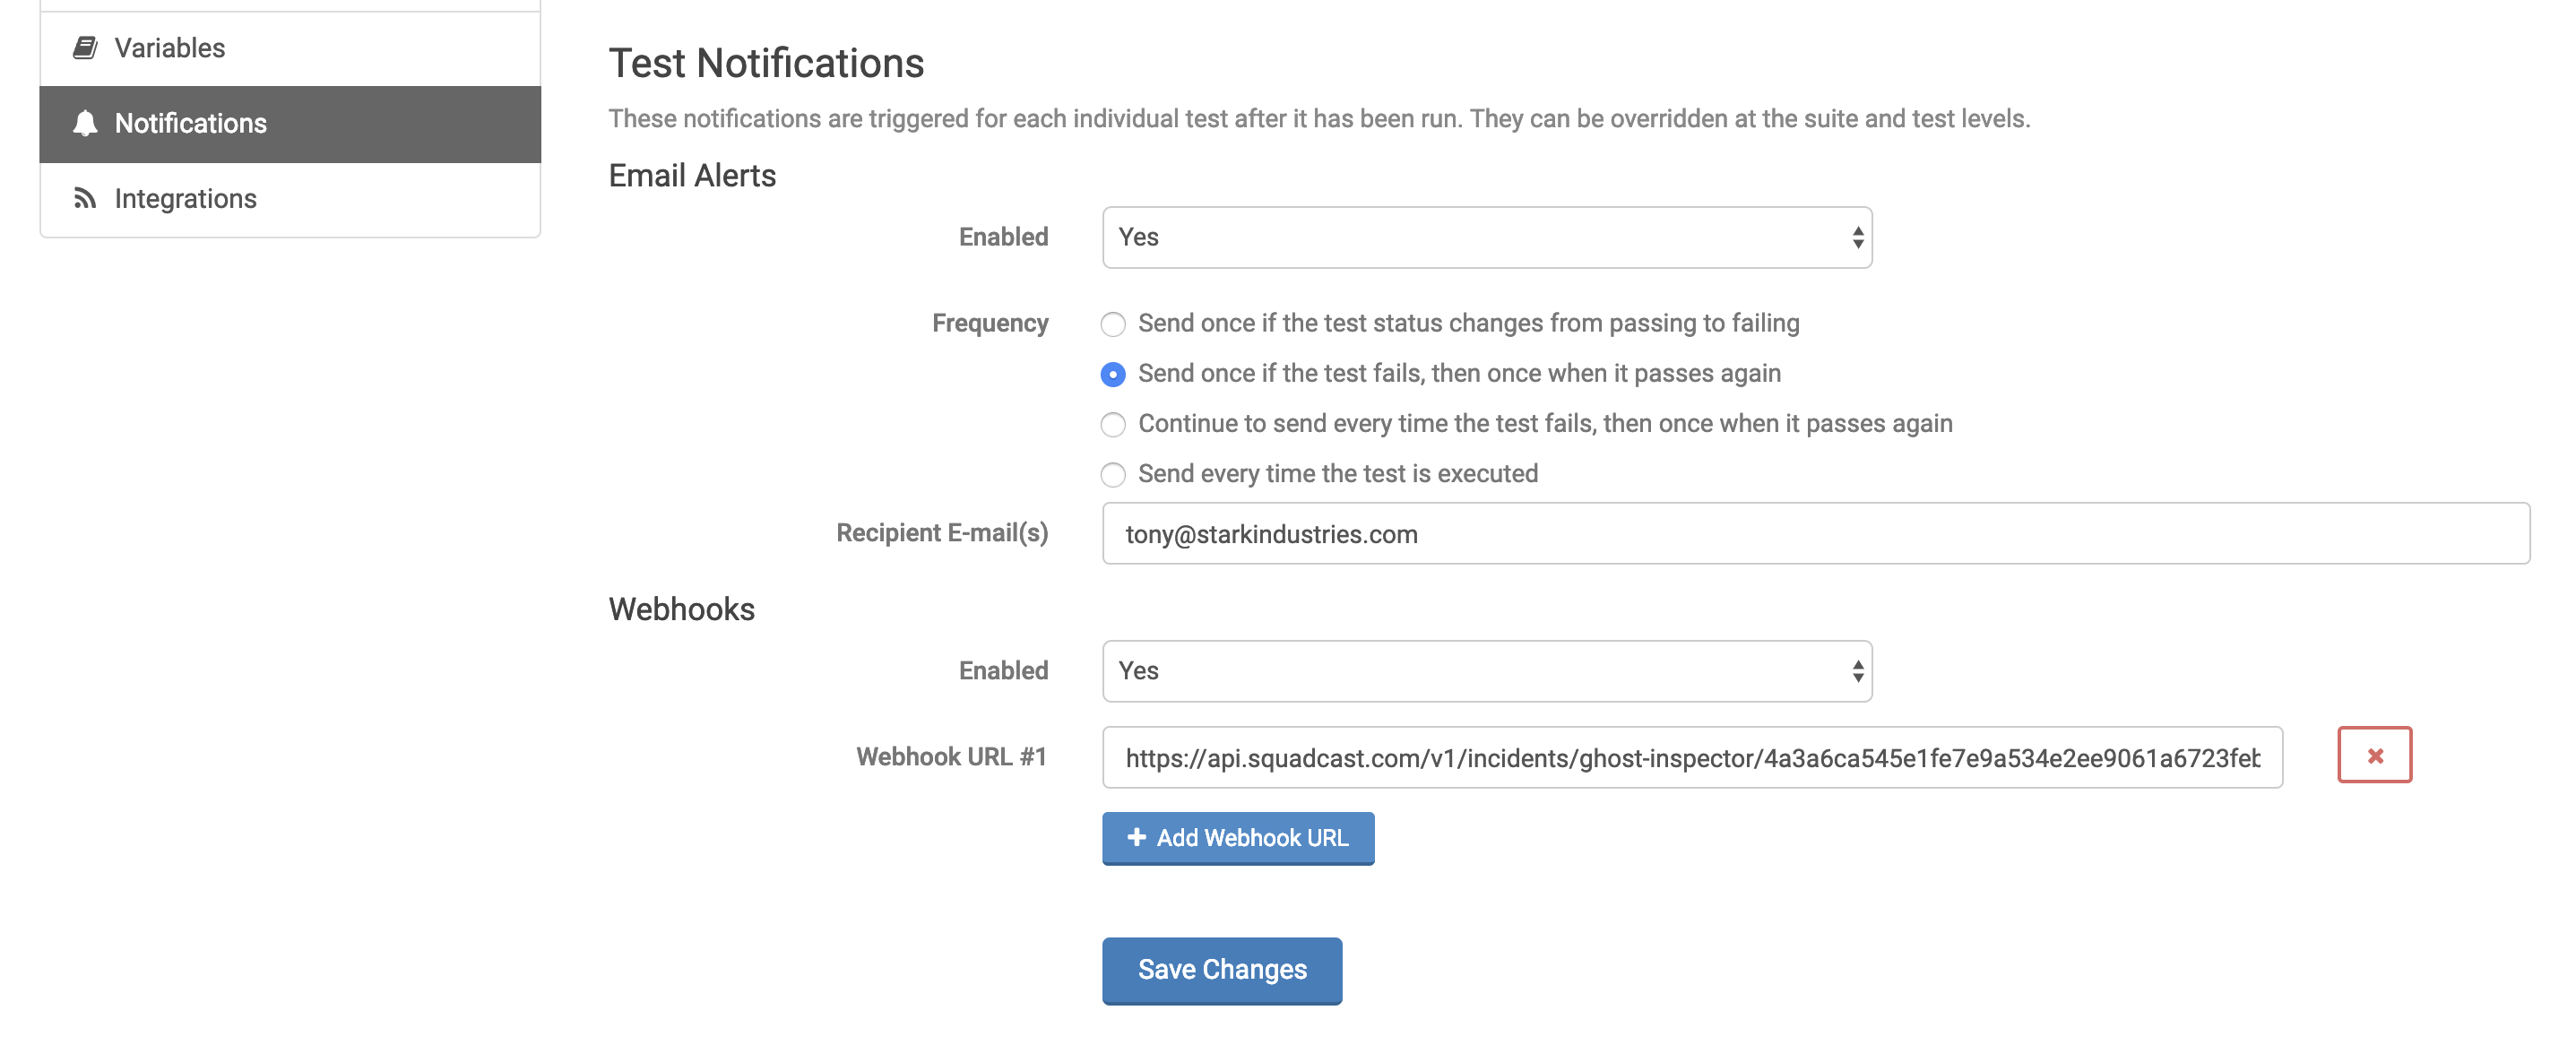Click the Email Alerts dropdown arrows
The width and height of the screenshot is (2576, 1045).
pyautogui.click(x=1857, y=238)
